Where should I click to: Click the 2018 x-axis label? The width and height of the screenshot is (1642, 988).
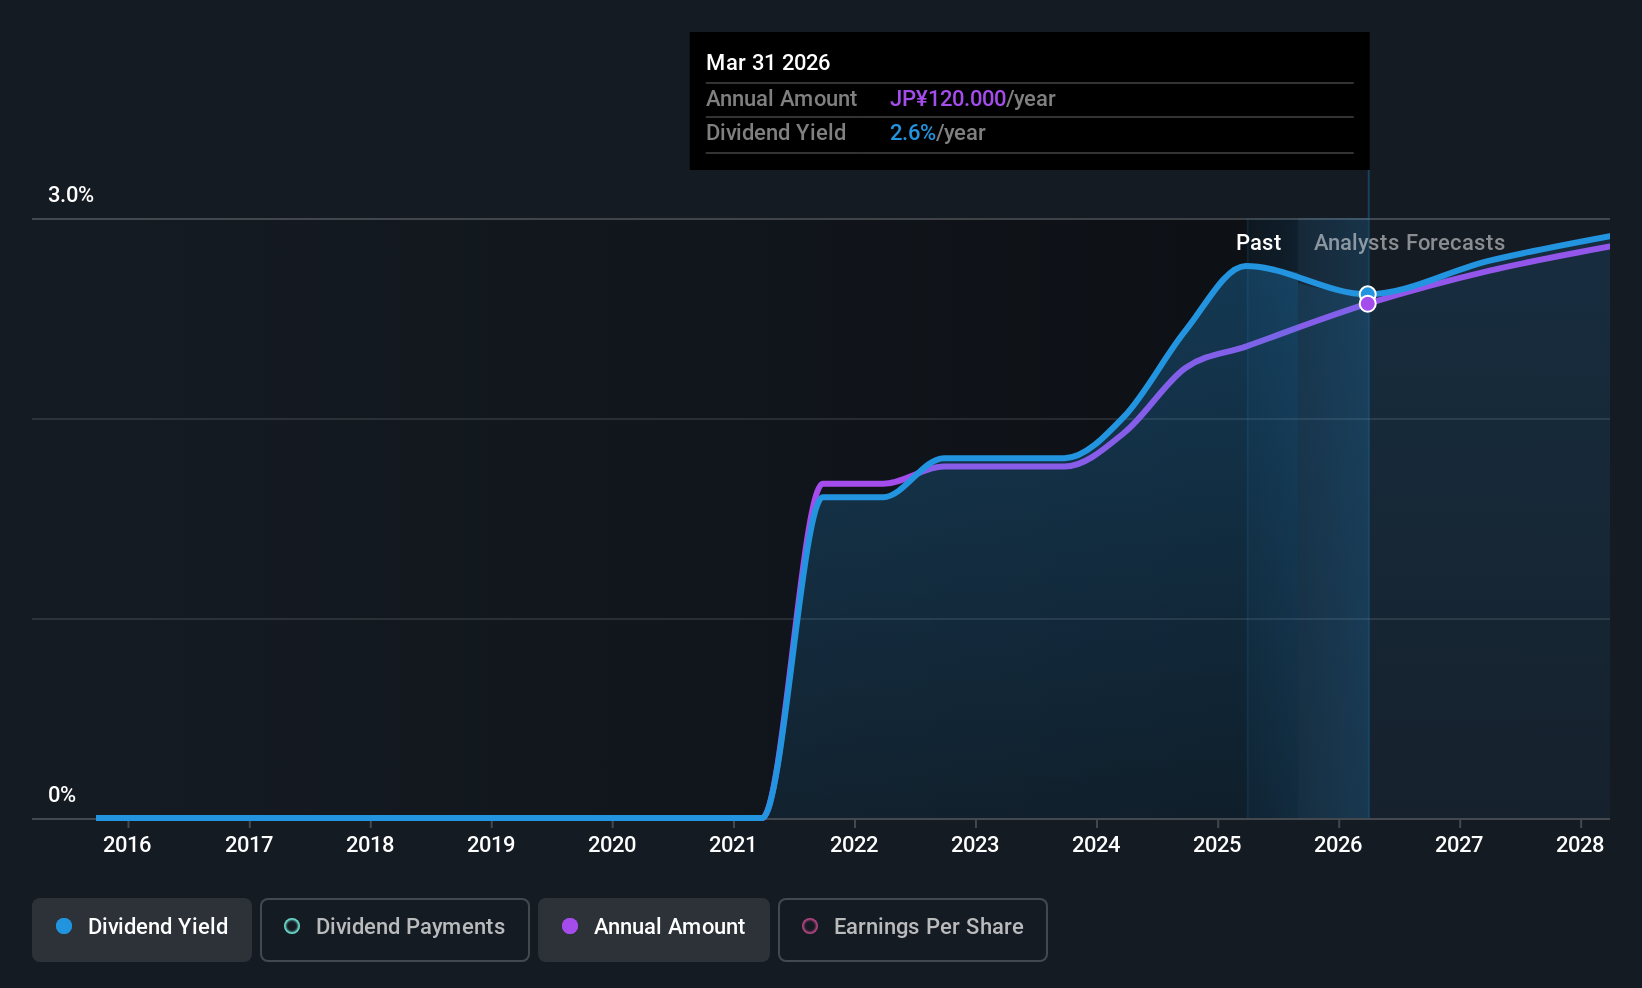370,845
